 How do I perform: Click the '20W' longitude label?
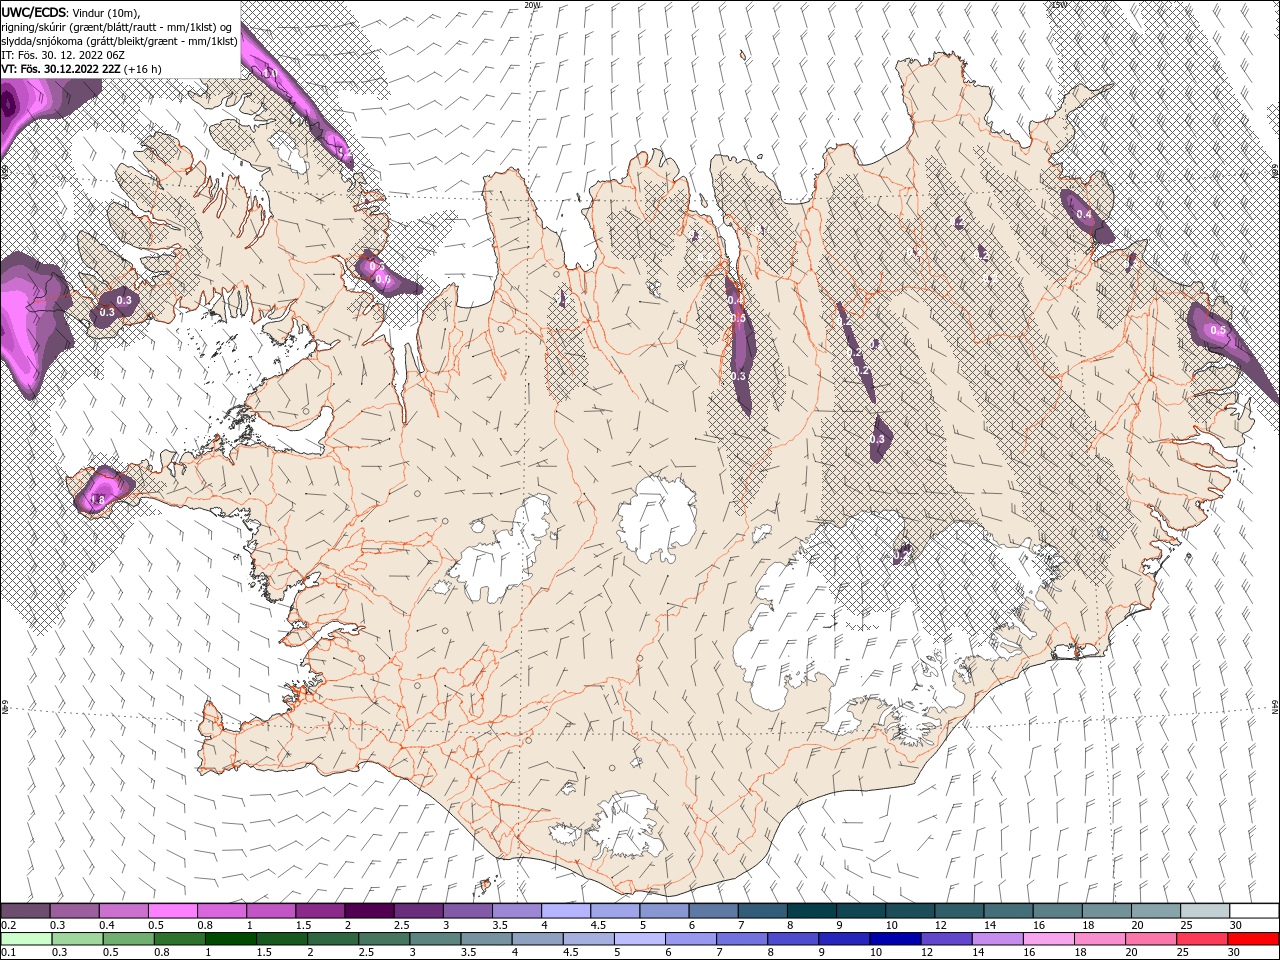coord(532,5)
